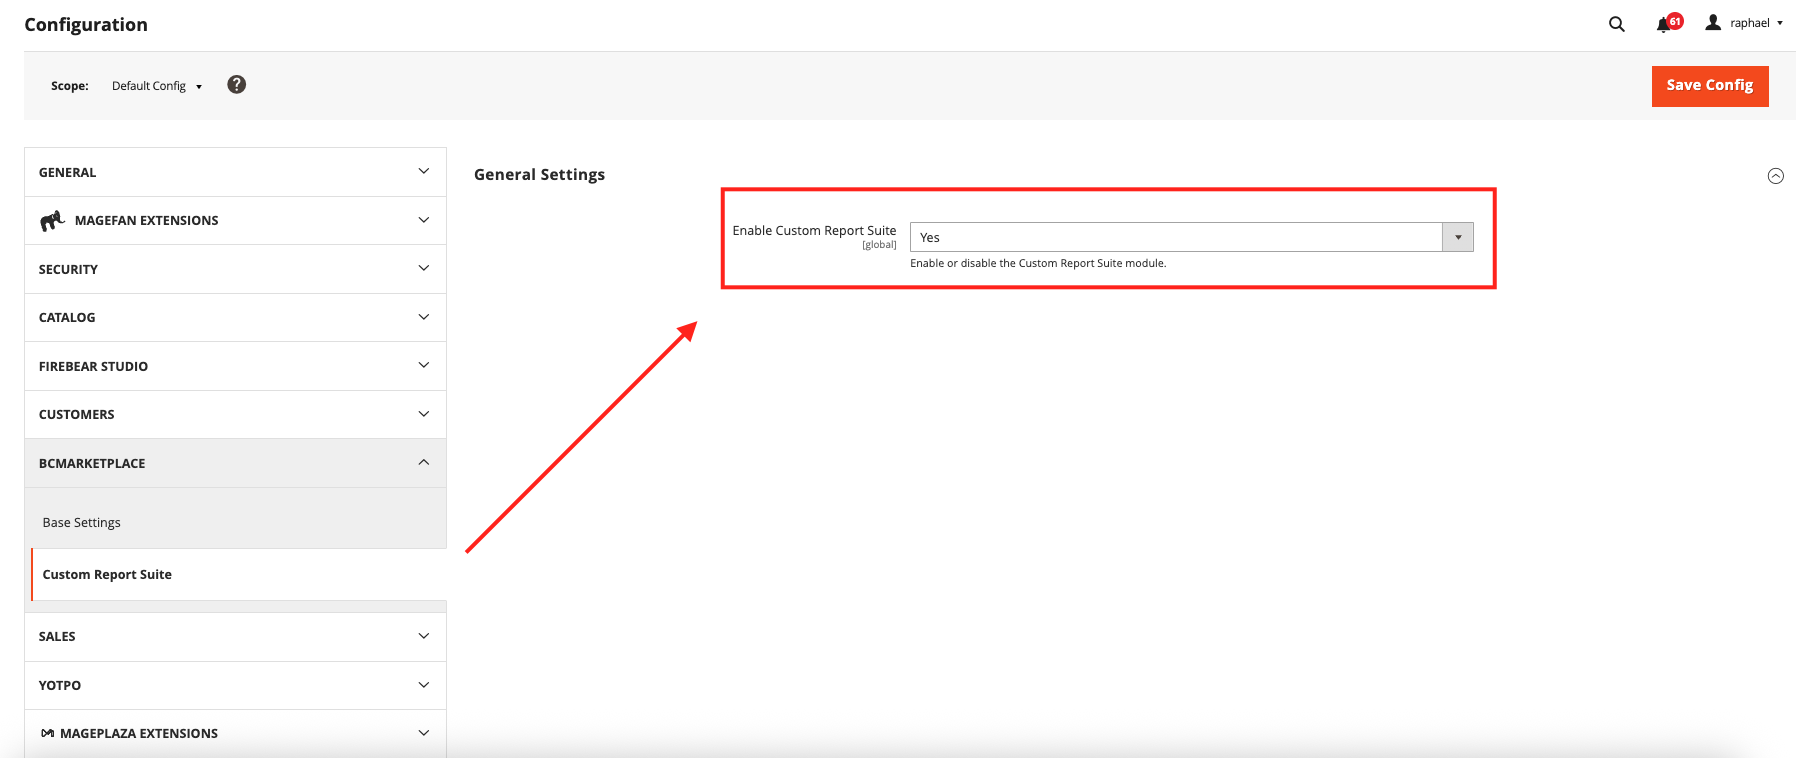This screenshot has width=1817, height=758.
Task: Open notifications bell with 61 badge
Action: (x=1668, y=23)
